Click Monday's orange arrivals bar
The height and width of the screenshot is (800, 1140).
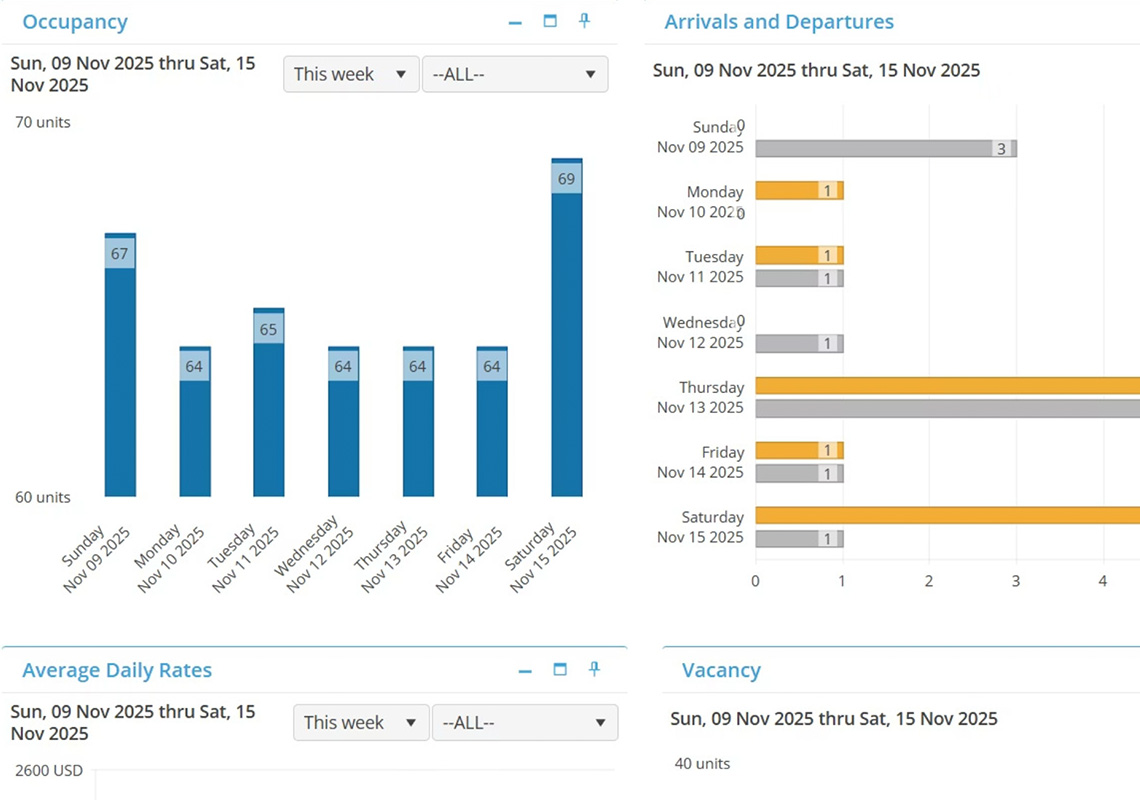pyautogui.click(x=797, y=190)
